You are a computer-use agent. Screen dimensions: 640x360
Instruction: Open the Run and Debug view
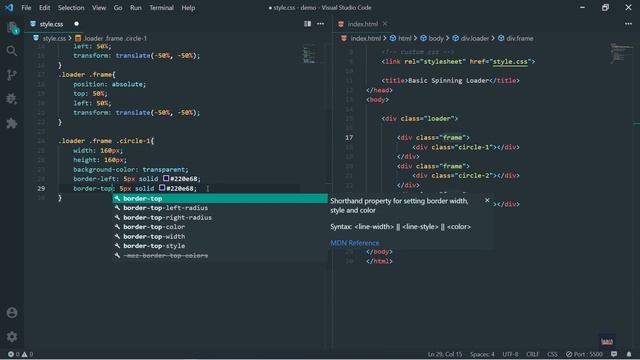(12, 99)
